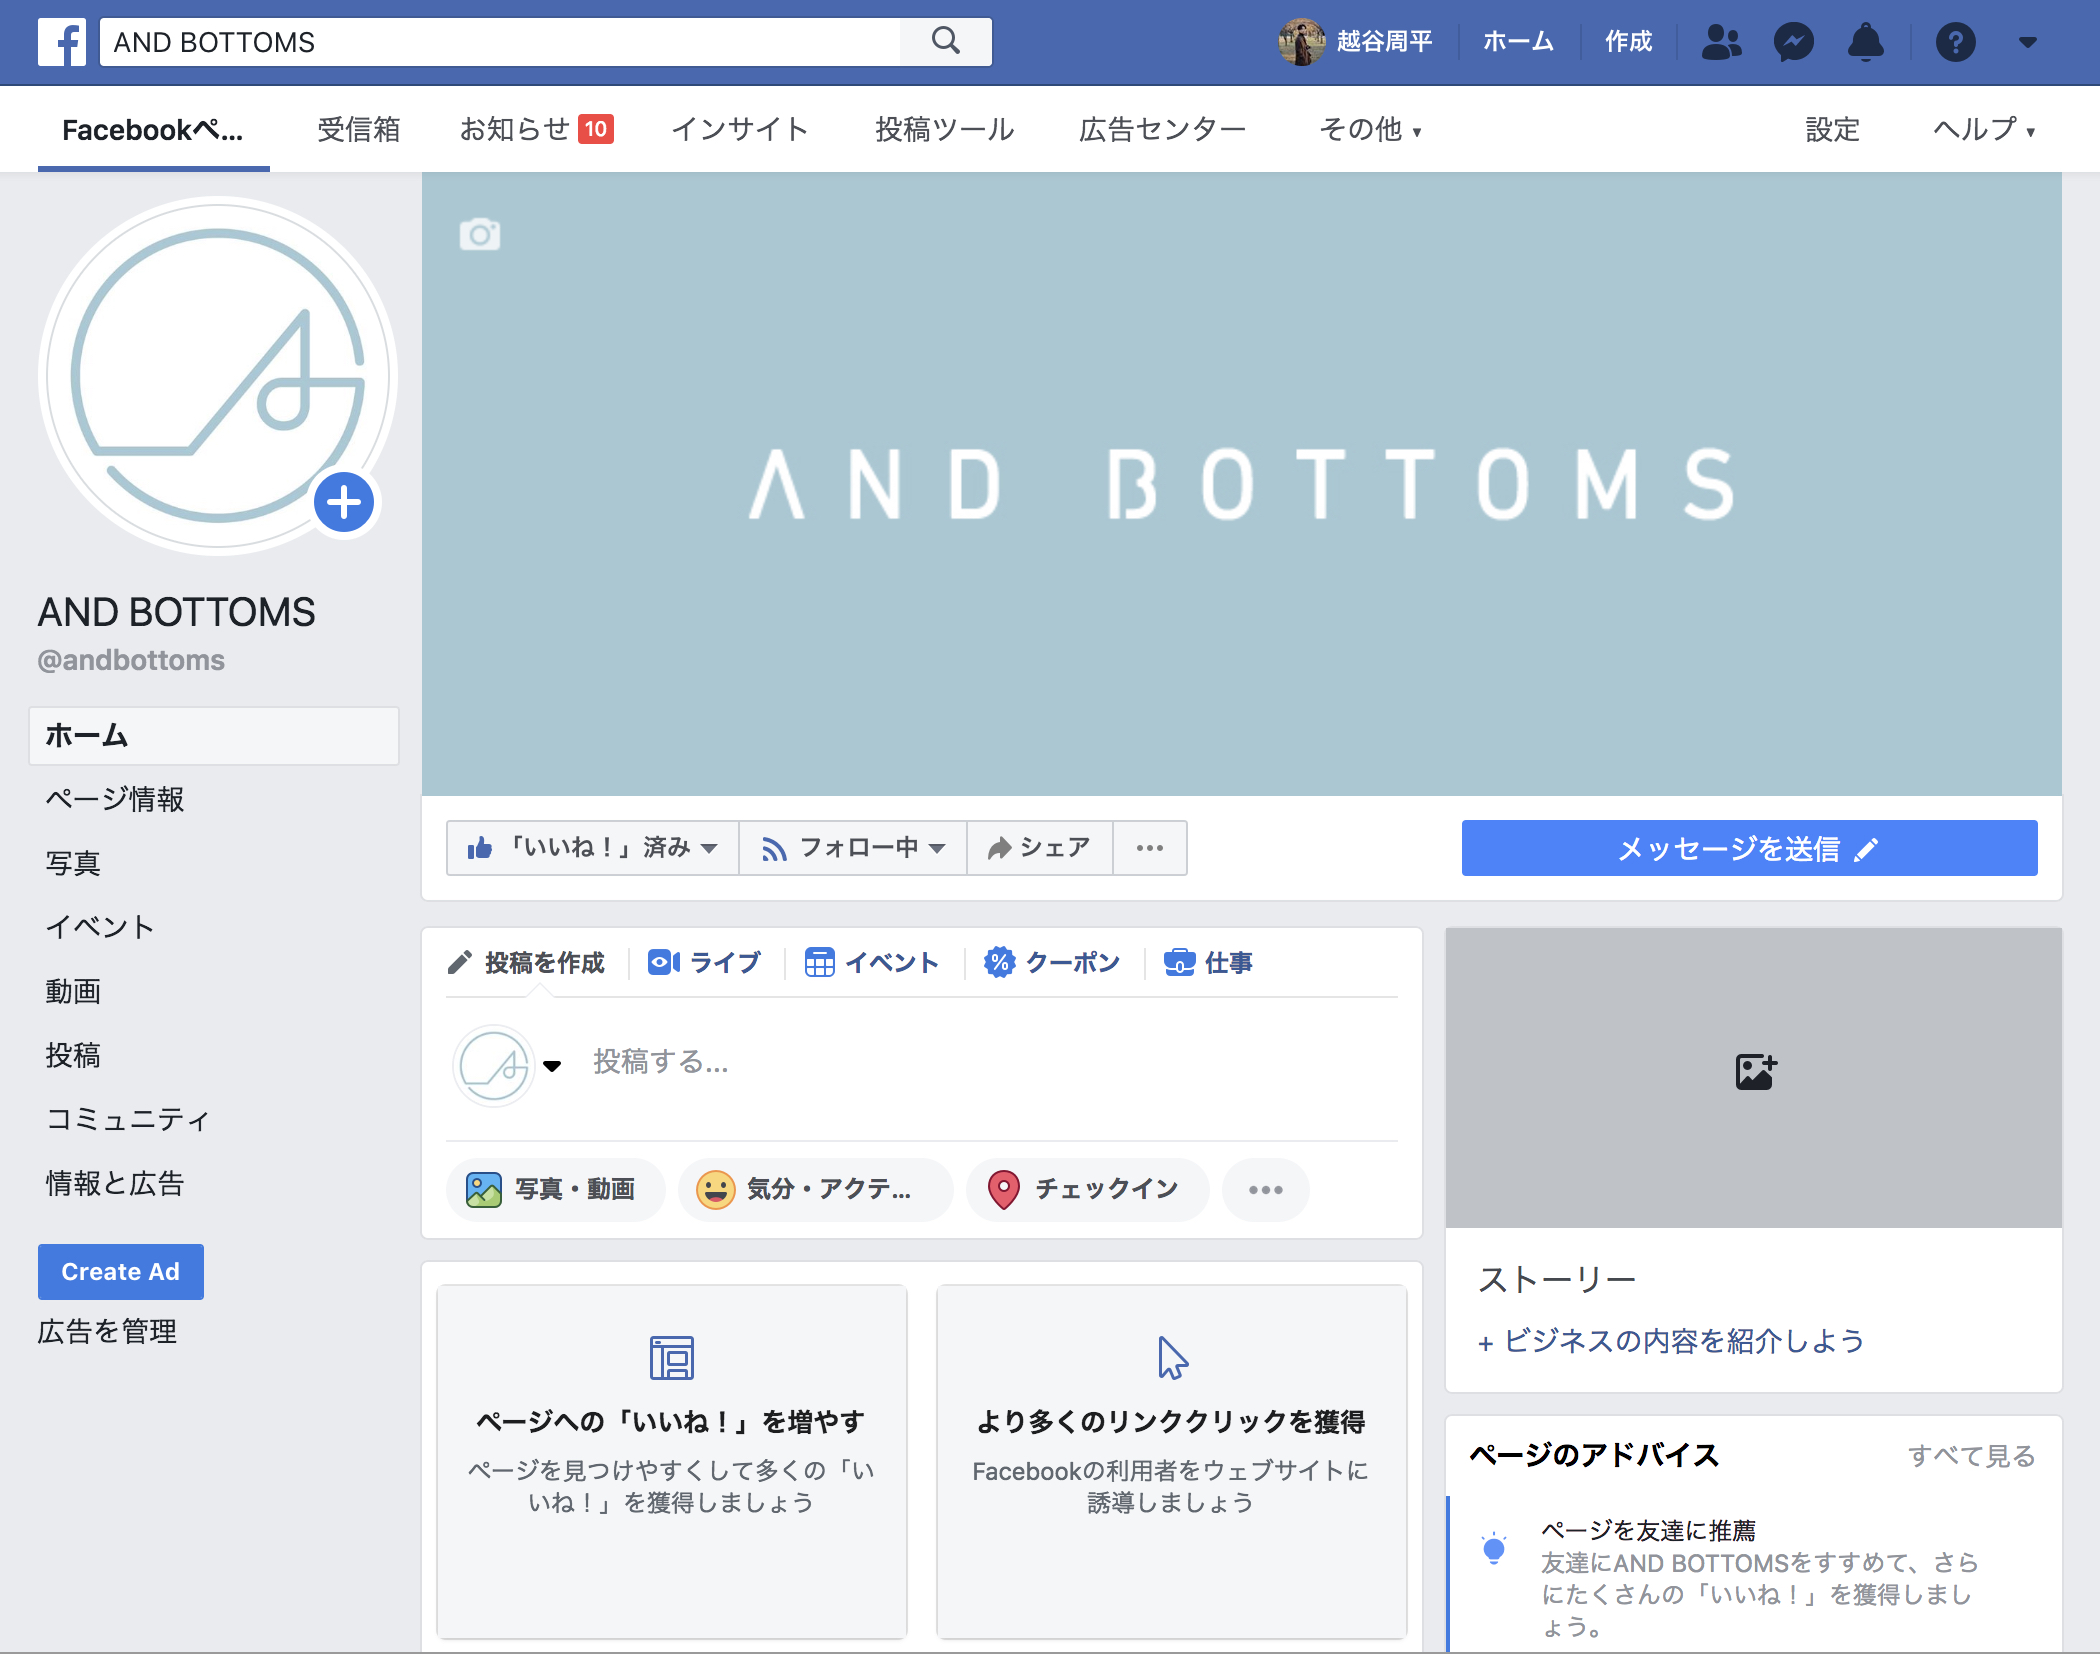The height and width of the screenshot is (1654, 2100).
Task: Click the add story image icon
Action: click(x=1755, y=1072)
